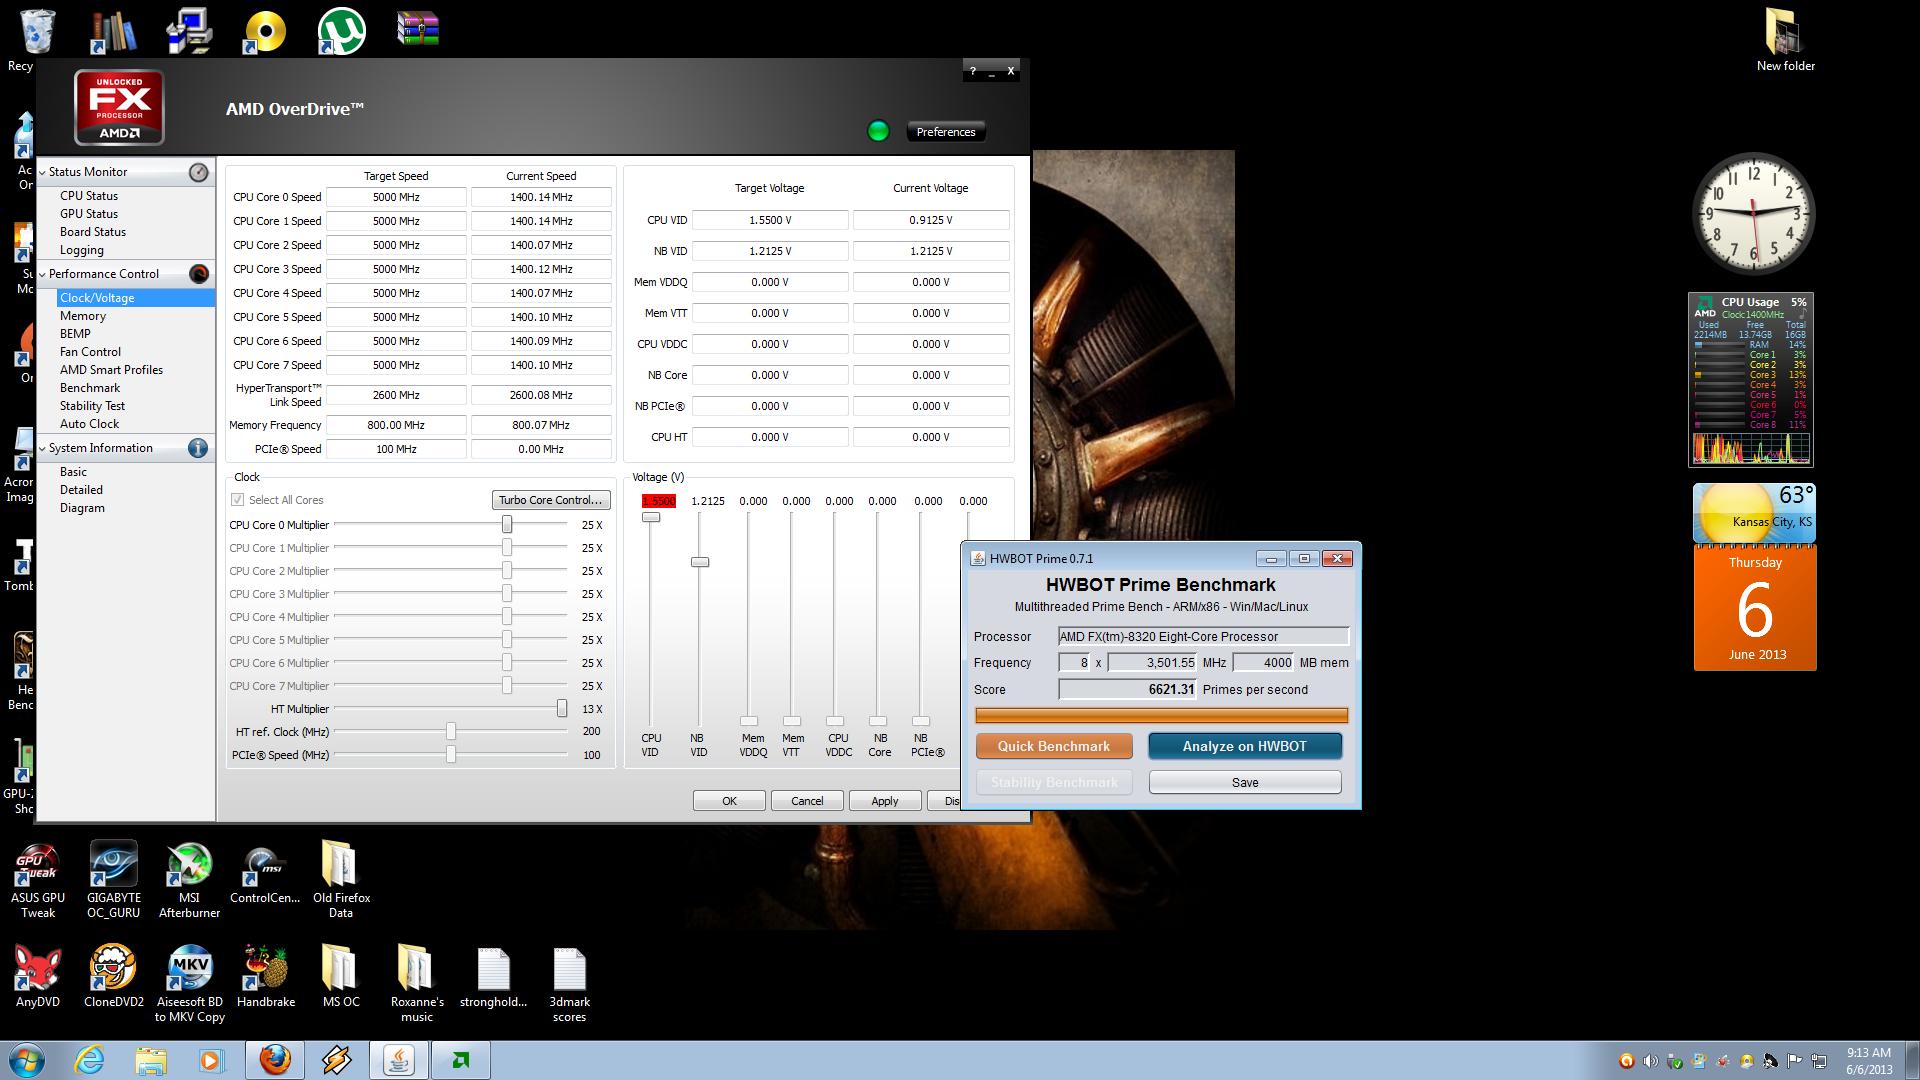The width and height of the screenshot is (1920, 1080).
Task: Click the Apply button in OverDrive
Action: click(885, 801)
